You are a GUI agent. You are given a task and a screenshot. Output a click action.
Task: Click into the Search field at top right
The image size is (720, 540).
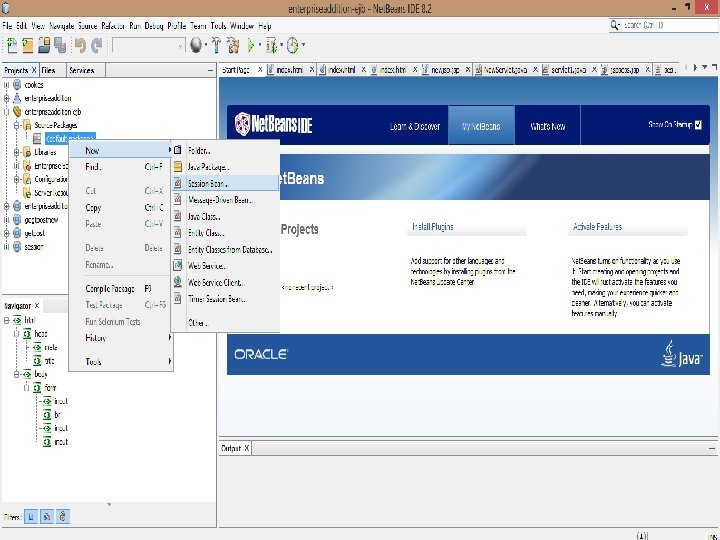click(x=669, y=25)
